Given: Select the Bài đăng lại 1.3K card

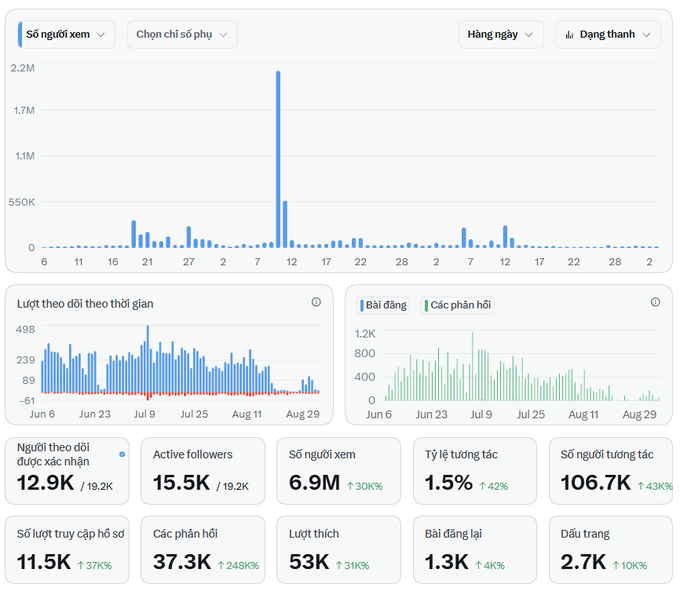Looking at the screenshot, I should point(475,549).
